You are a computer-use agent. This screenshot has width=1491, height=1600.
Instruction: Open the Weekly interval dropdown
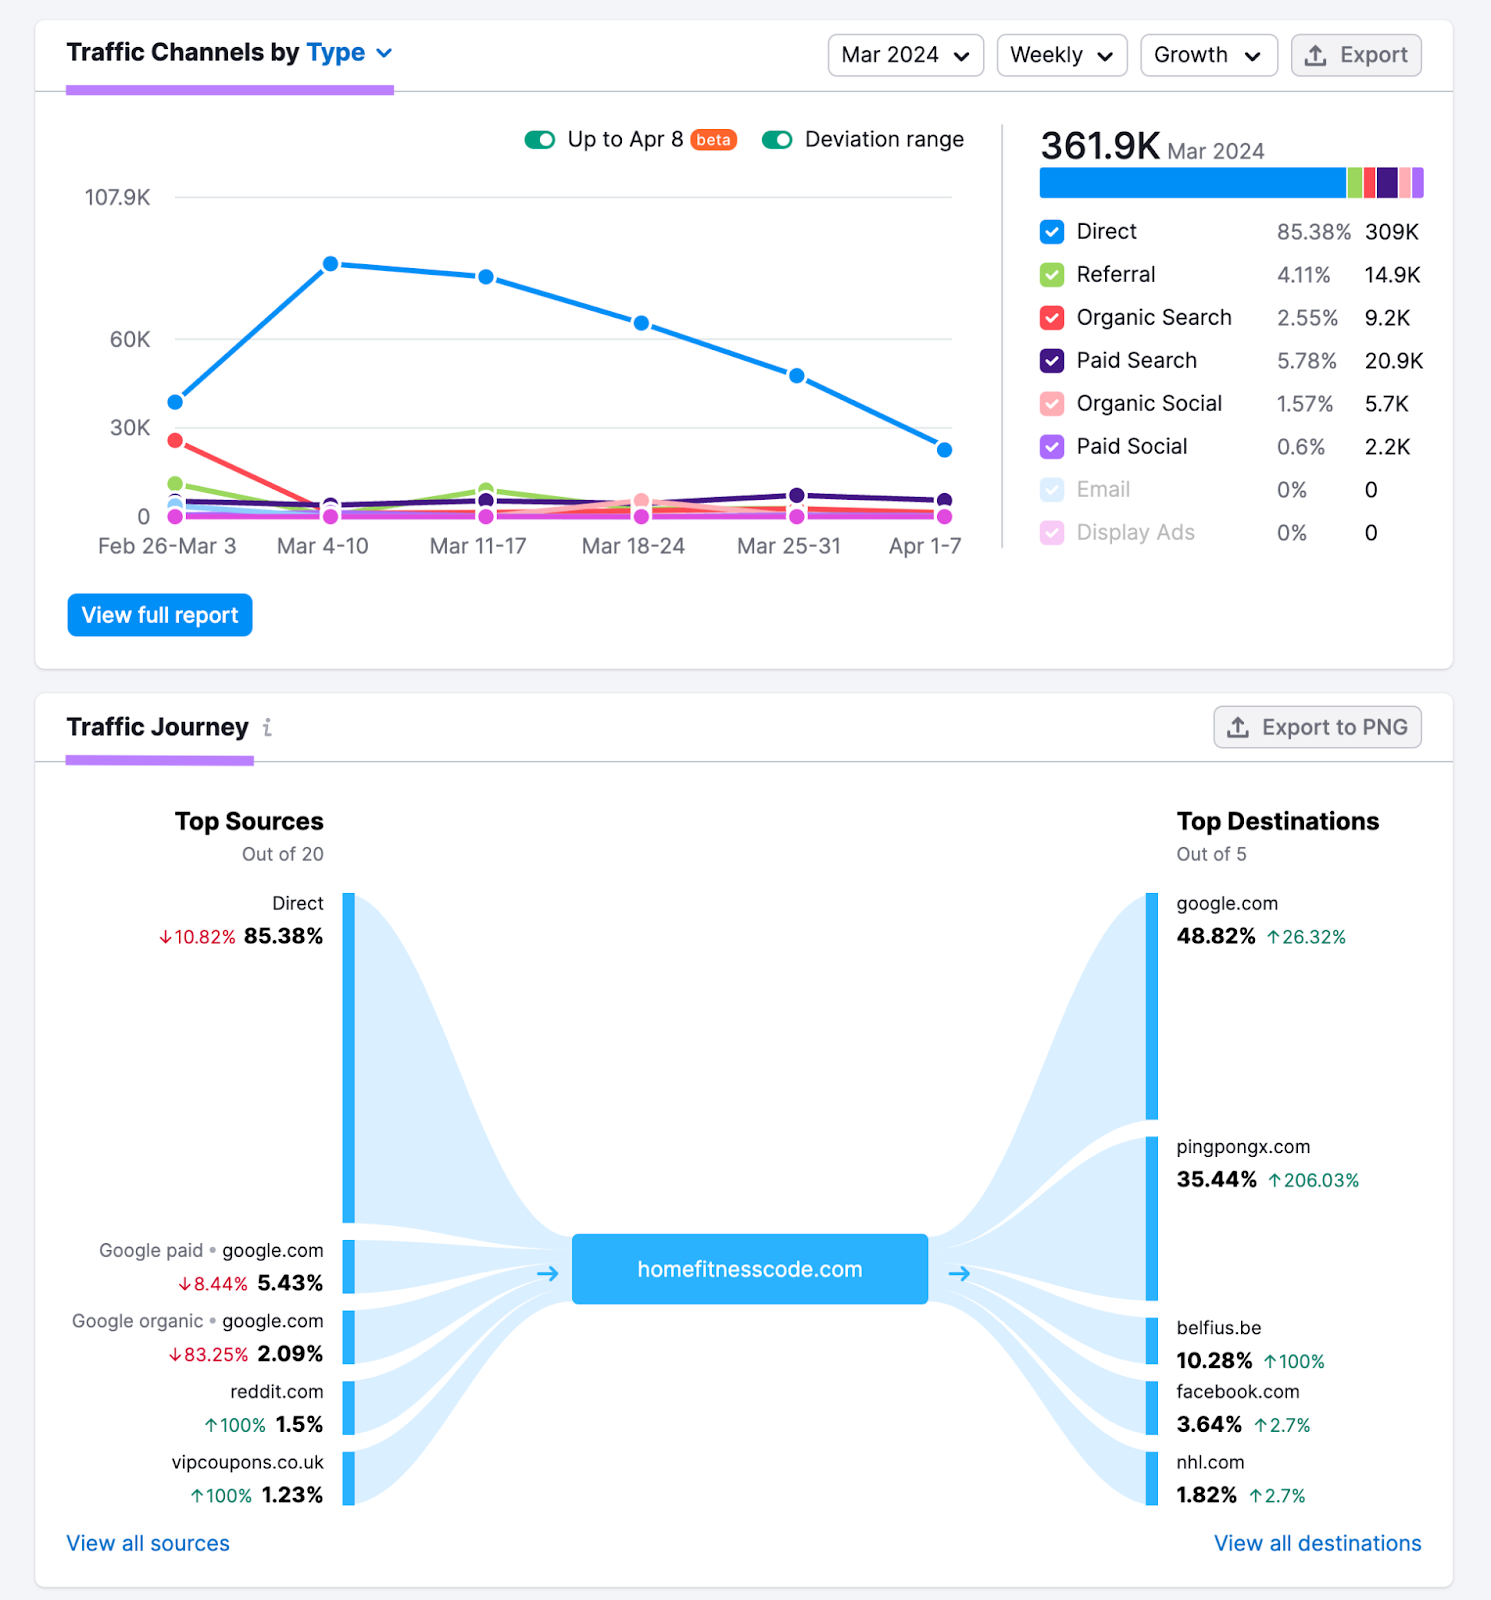(1061, 55)
